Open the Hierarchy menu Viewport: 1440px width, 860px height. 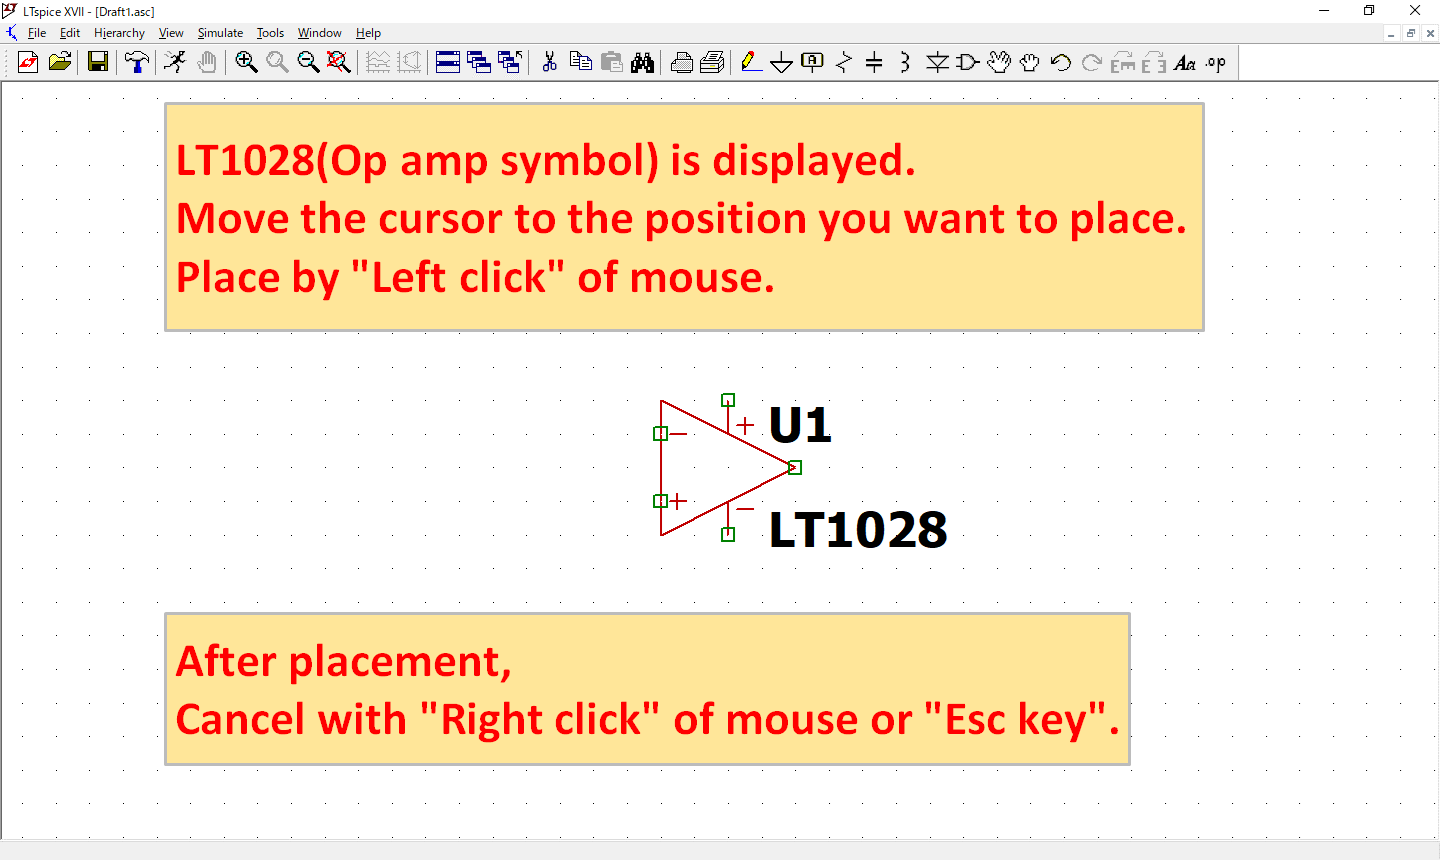(119, 32)
